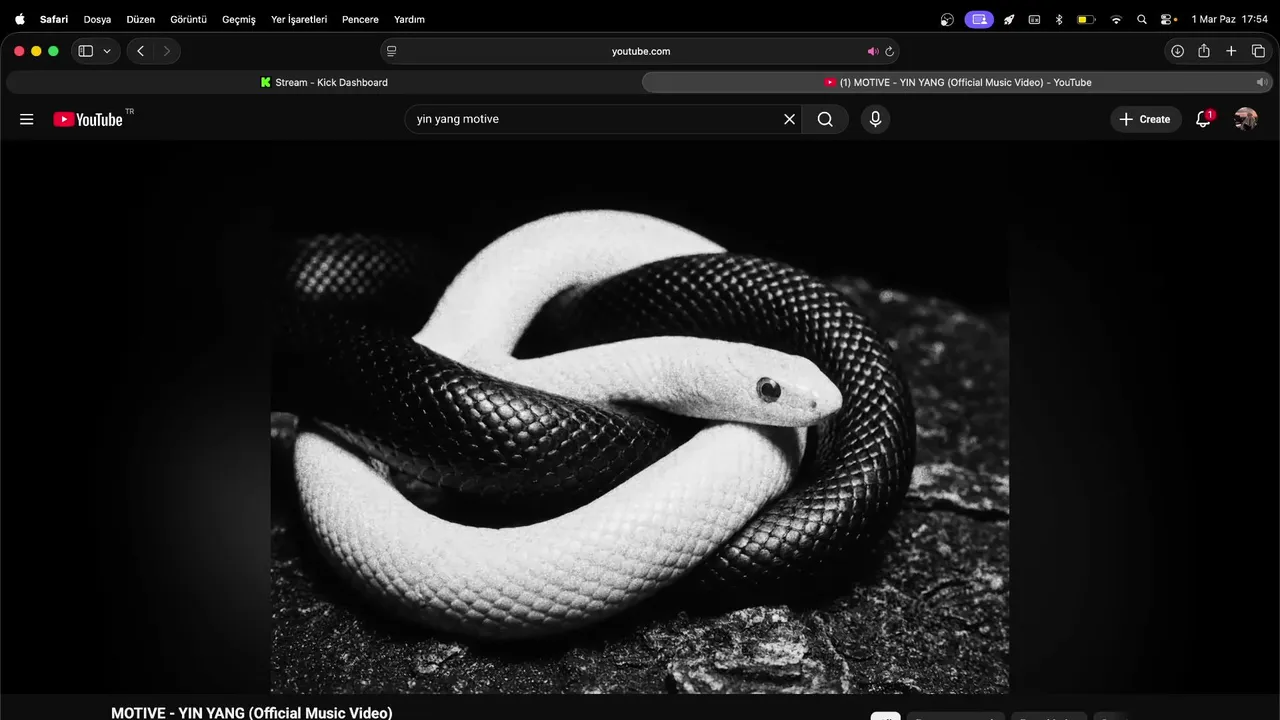The image size is (1280, 720).
Task: Open the circular status menu bar icon left of screen sharing
Action: tap(948, 19)
